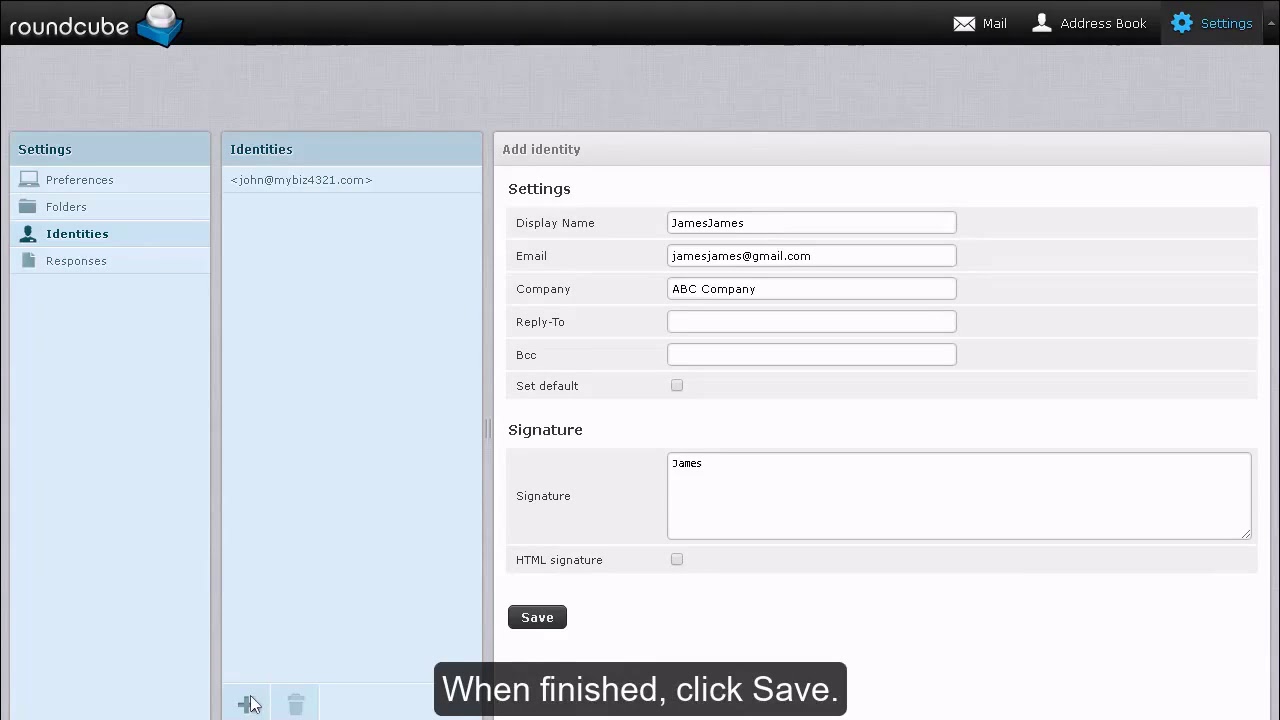This screenshot has width=1280, height=720.
Task: Select Preferences in the Settings list
Action: (x=110, y=180)
